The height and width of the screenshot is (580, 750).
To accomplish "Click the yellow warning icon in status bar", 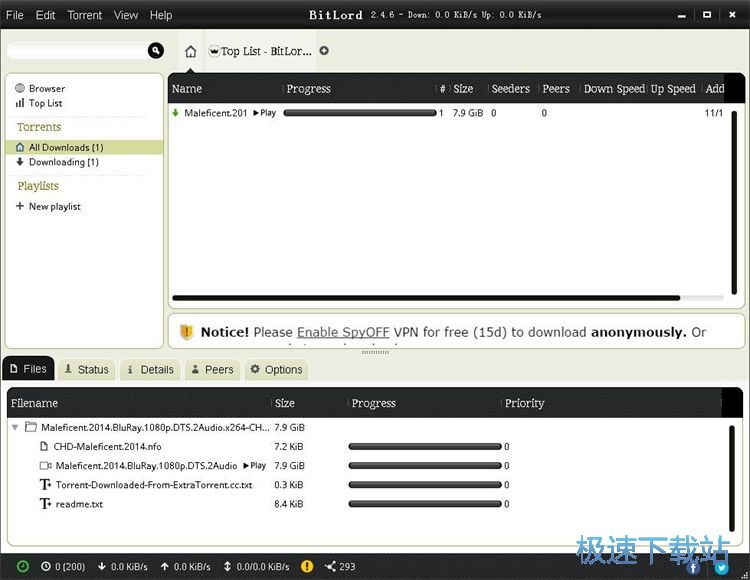I will (307, 566).
